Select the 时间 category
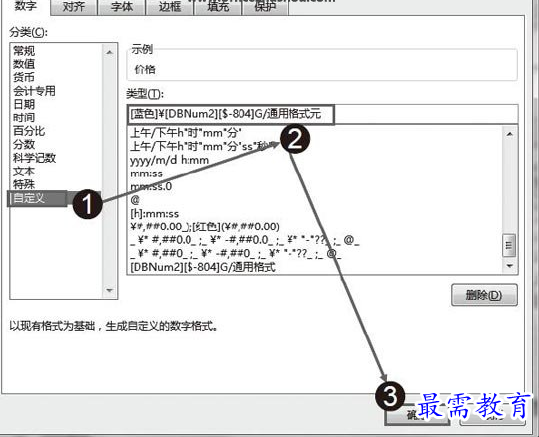 (24, 118)
